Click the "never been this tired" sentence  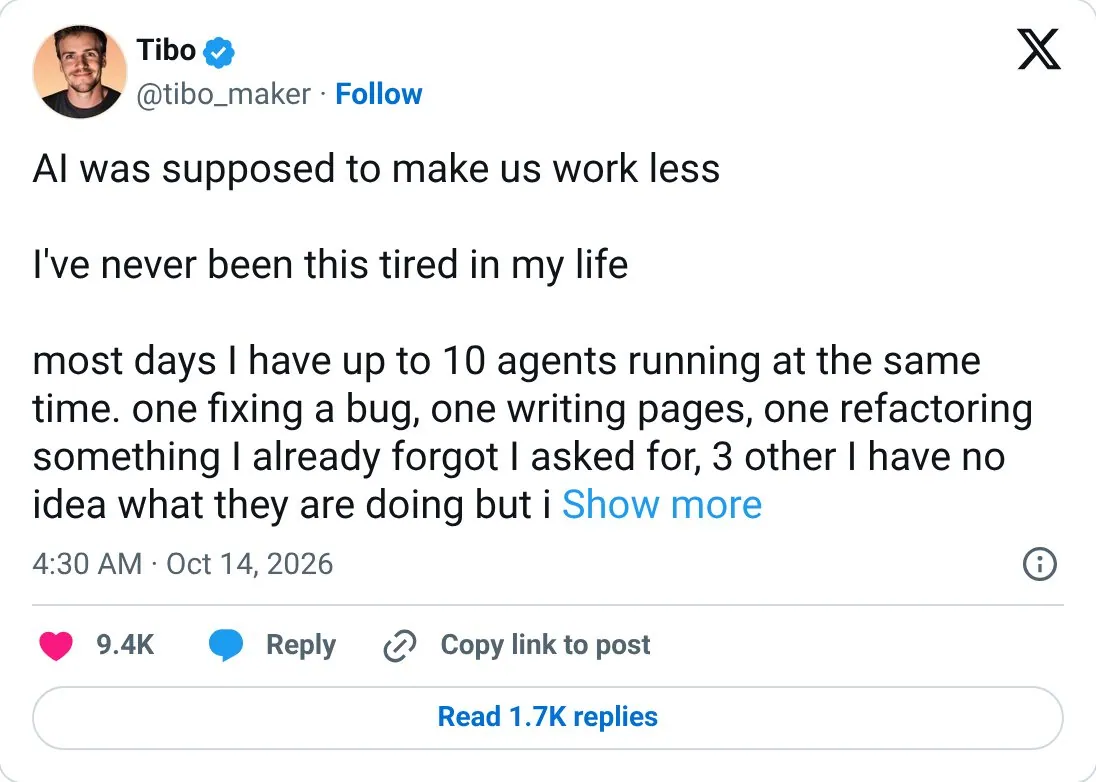coord(330,266)
